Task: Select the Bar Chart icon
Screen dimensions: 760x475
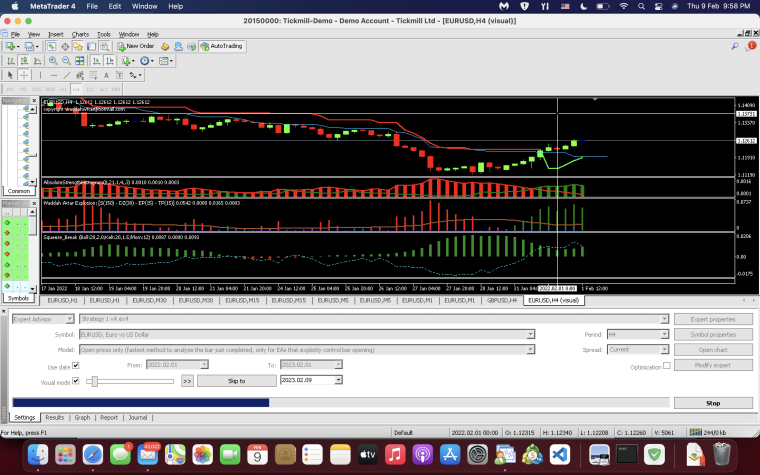Action: pyautogui.click(x=11, y=61)
